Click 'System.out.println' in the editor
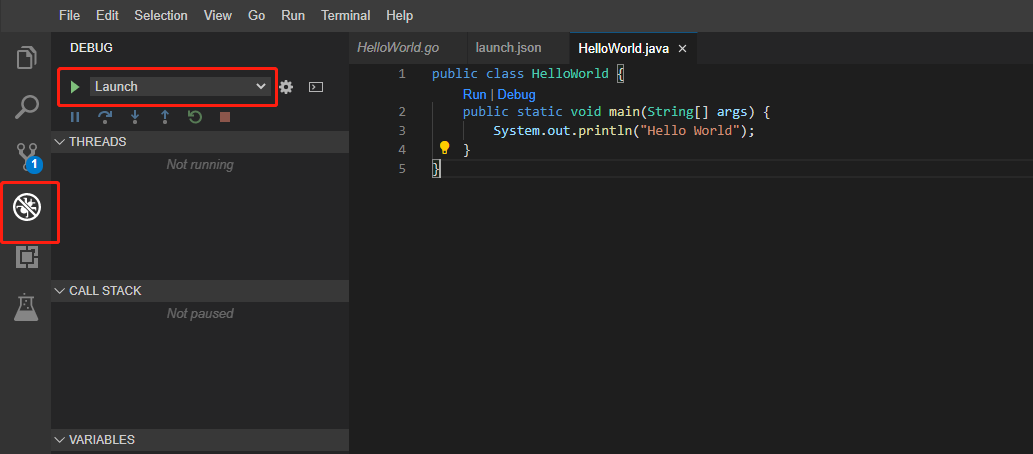 562,130
